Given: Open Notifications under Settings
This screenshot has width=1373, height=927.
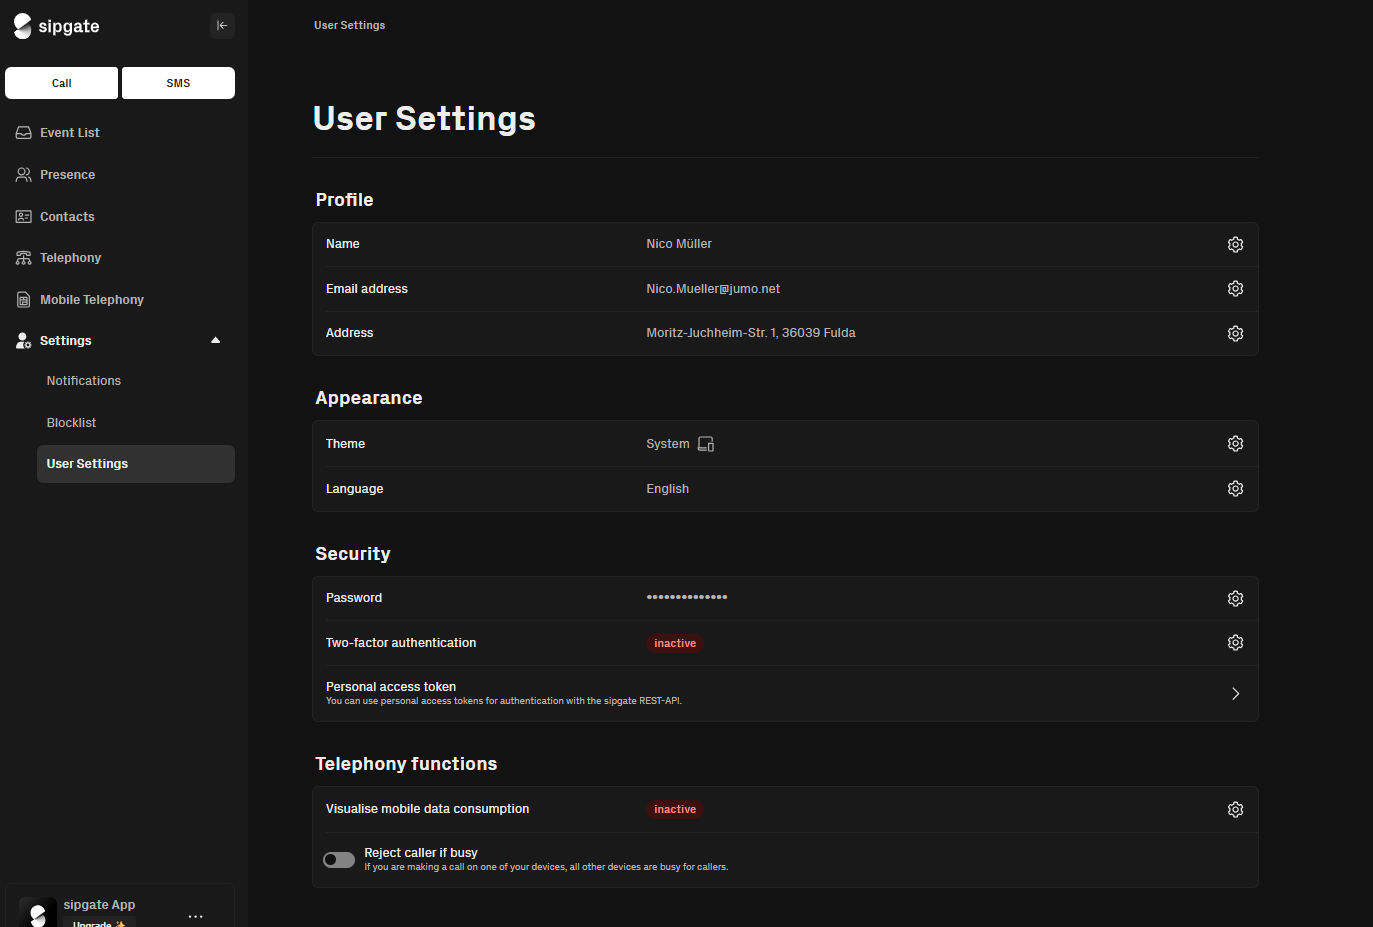Looking at the screenshot, I should coord(83,381).
